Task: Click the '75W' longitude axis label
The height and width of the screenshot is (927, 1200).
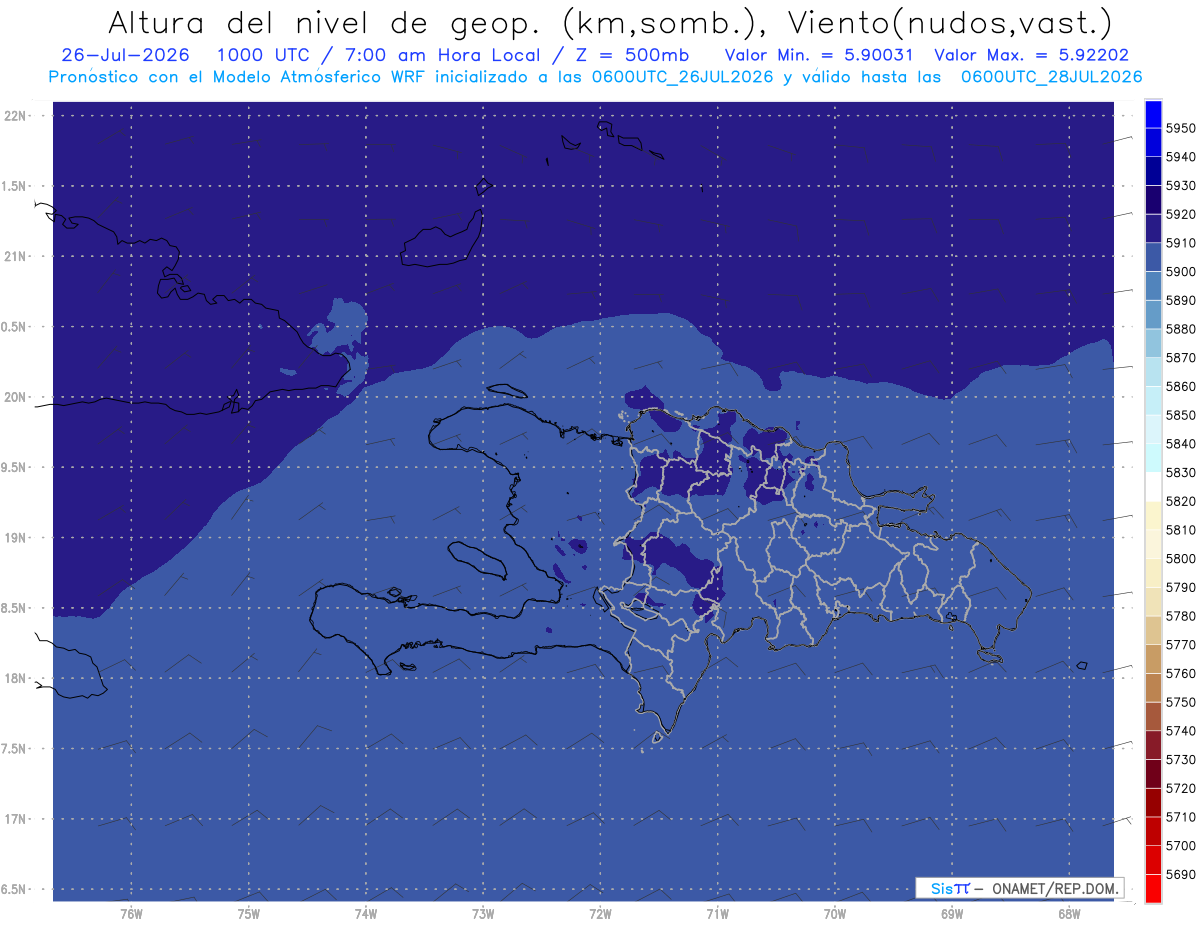Action: pyautogui.click(x=248, y=913)
